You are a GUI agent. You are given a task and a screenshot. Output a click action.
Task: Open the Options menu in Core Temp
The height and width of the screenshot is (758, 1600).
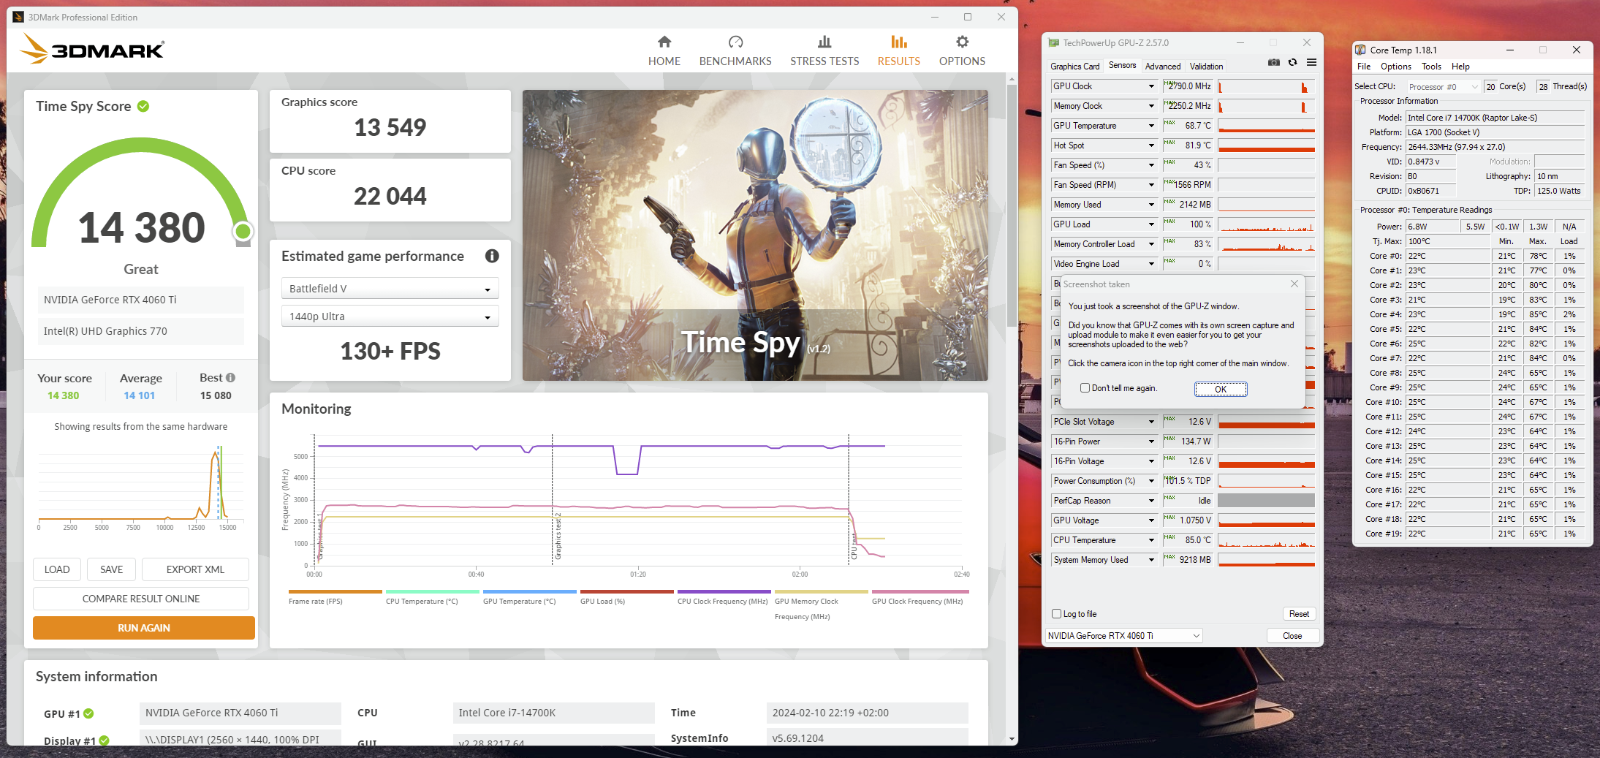1396,67
